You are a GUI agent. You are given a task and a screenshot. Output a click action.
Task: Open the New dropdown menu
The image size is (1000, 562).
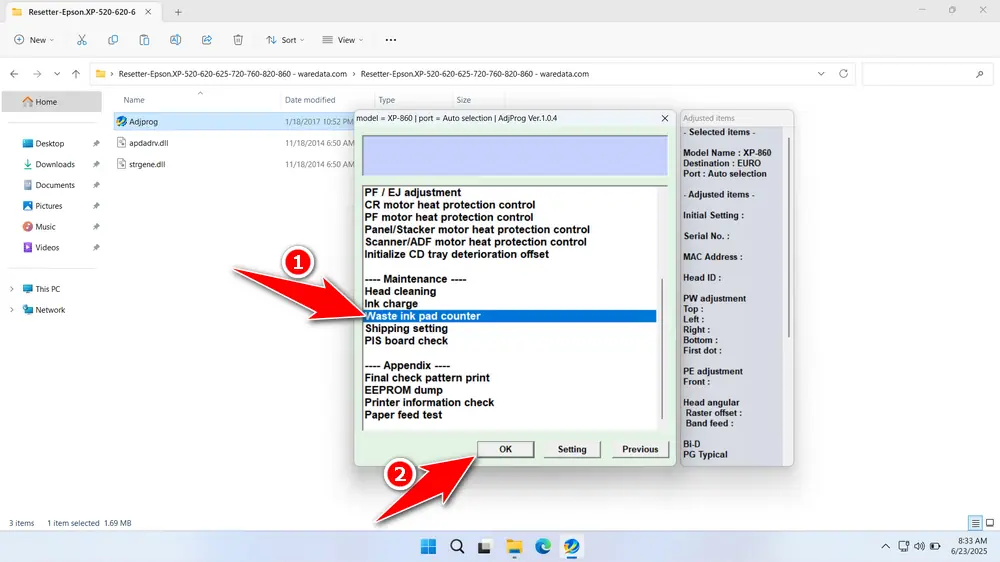point(34,40)
